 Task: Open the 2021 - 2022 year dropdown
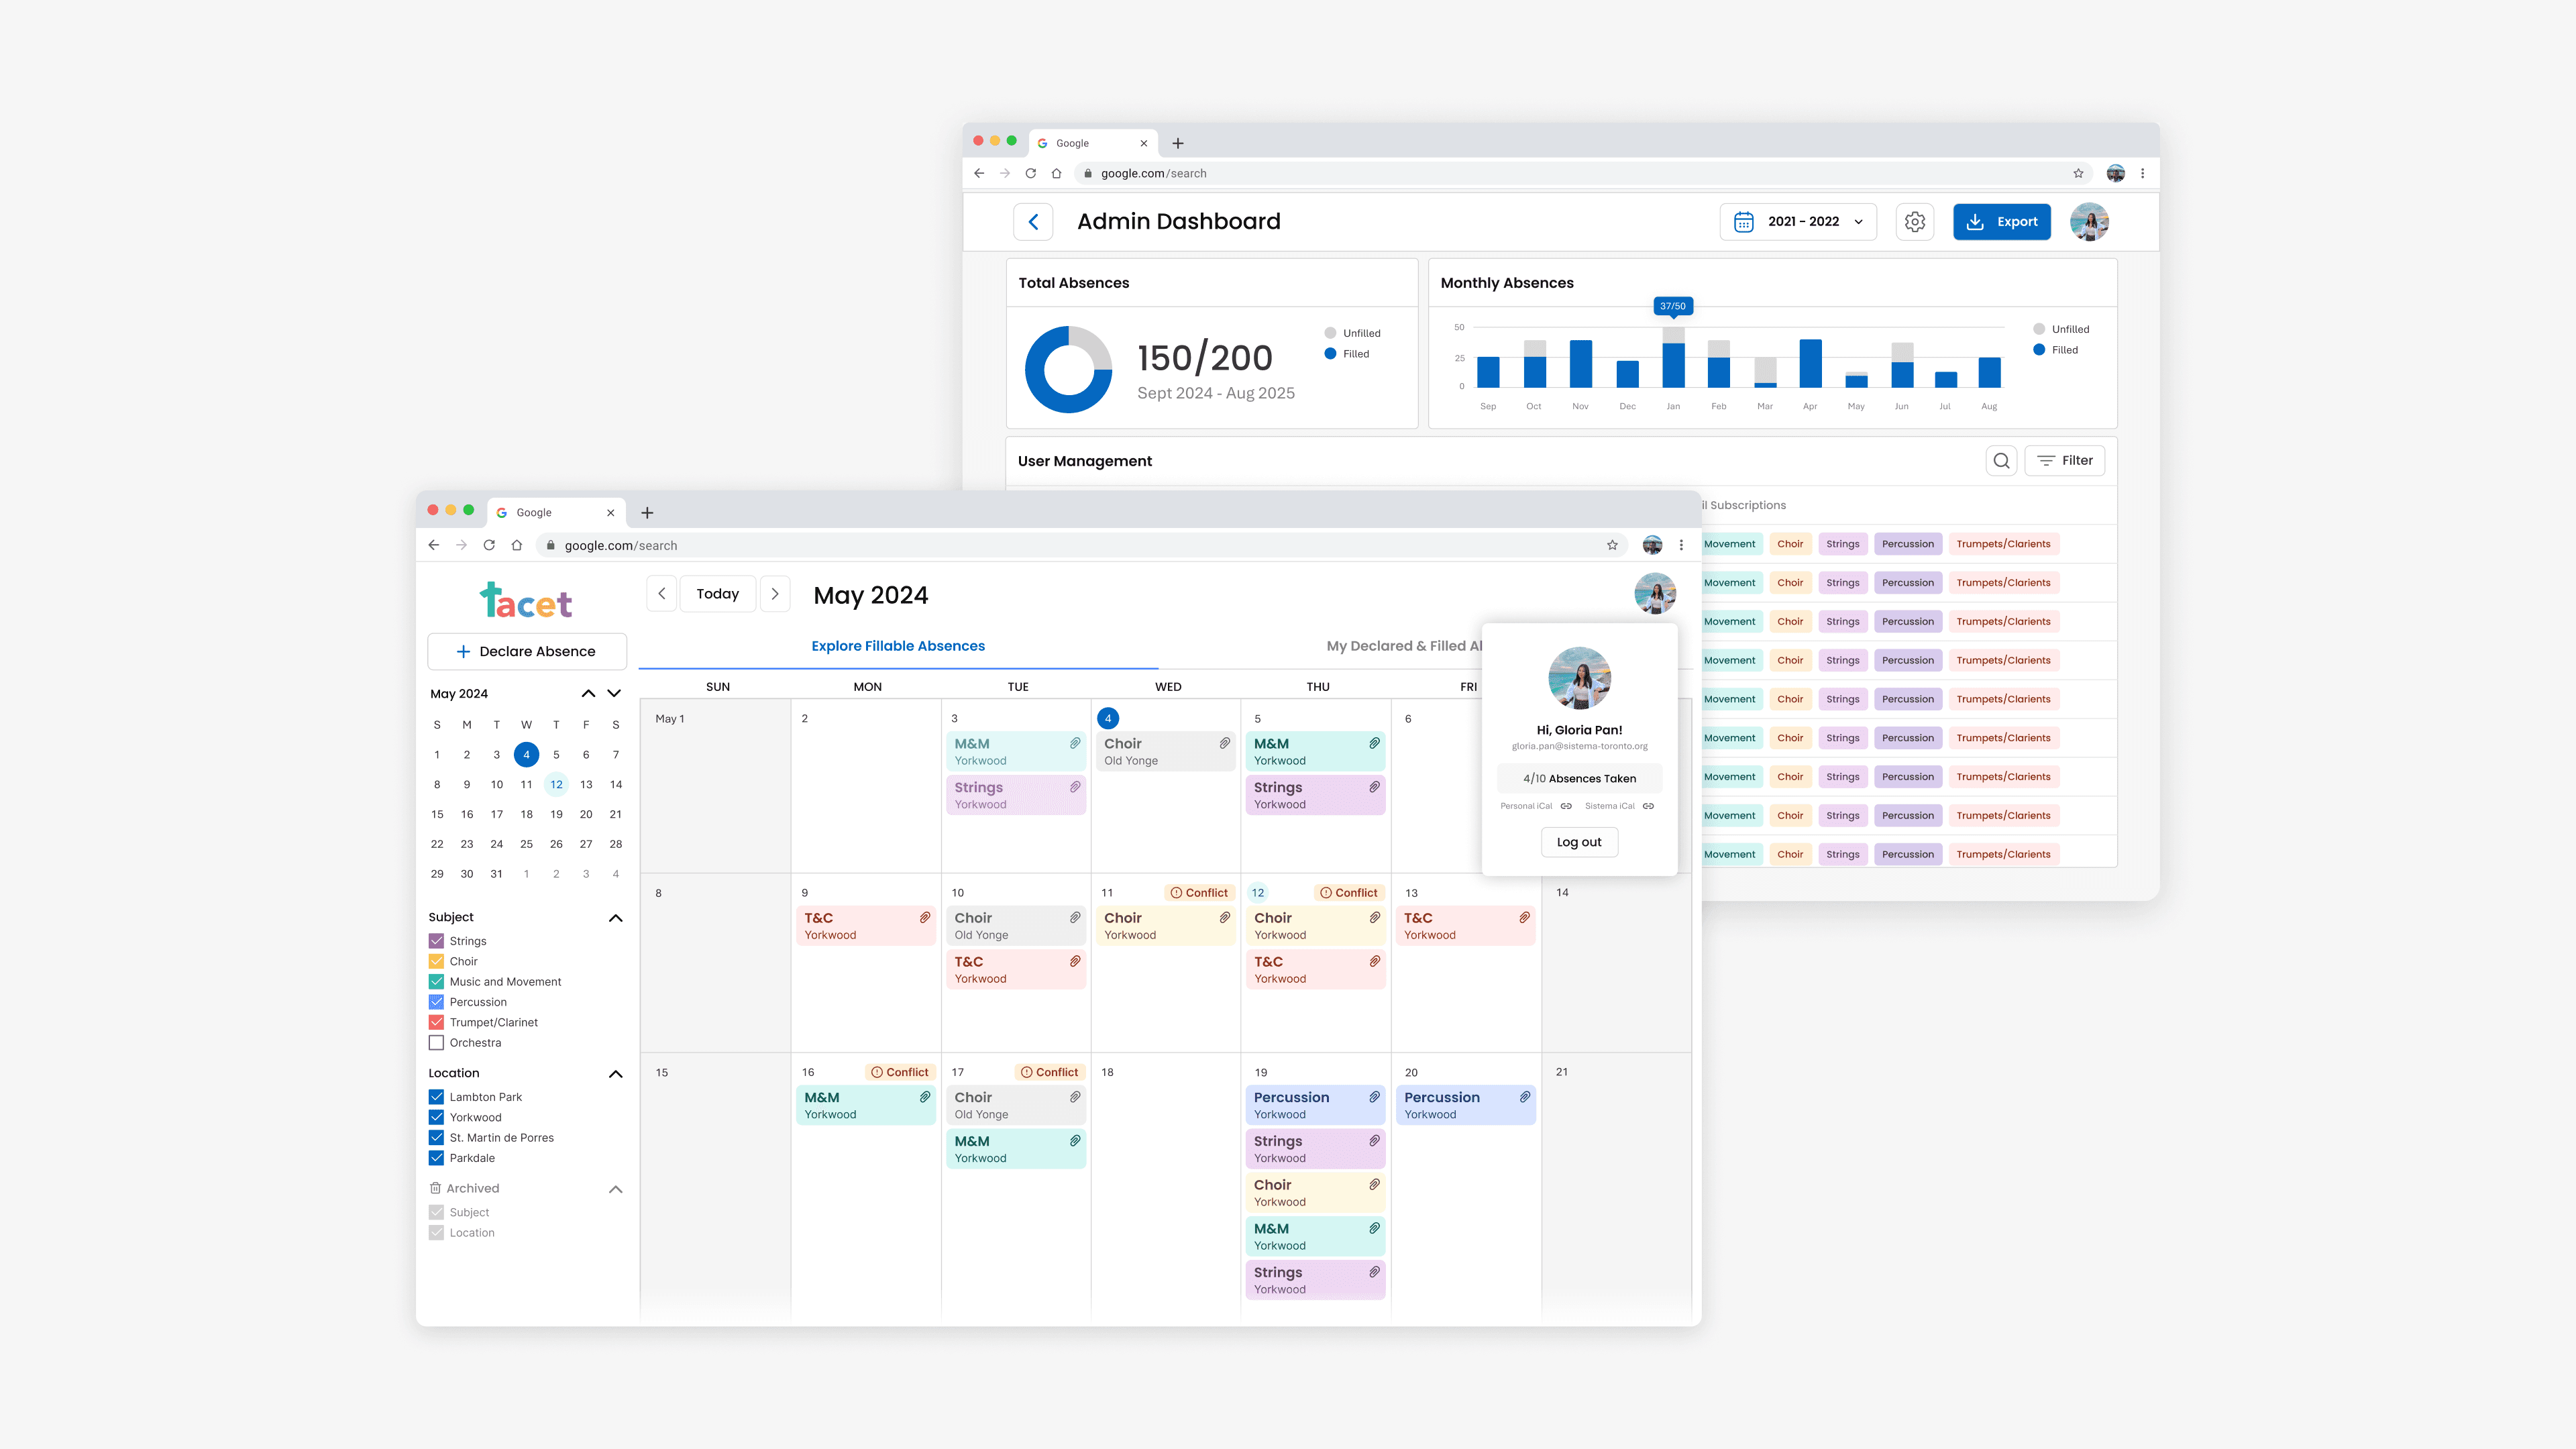[1798, 222]
